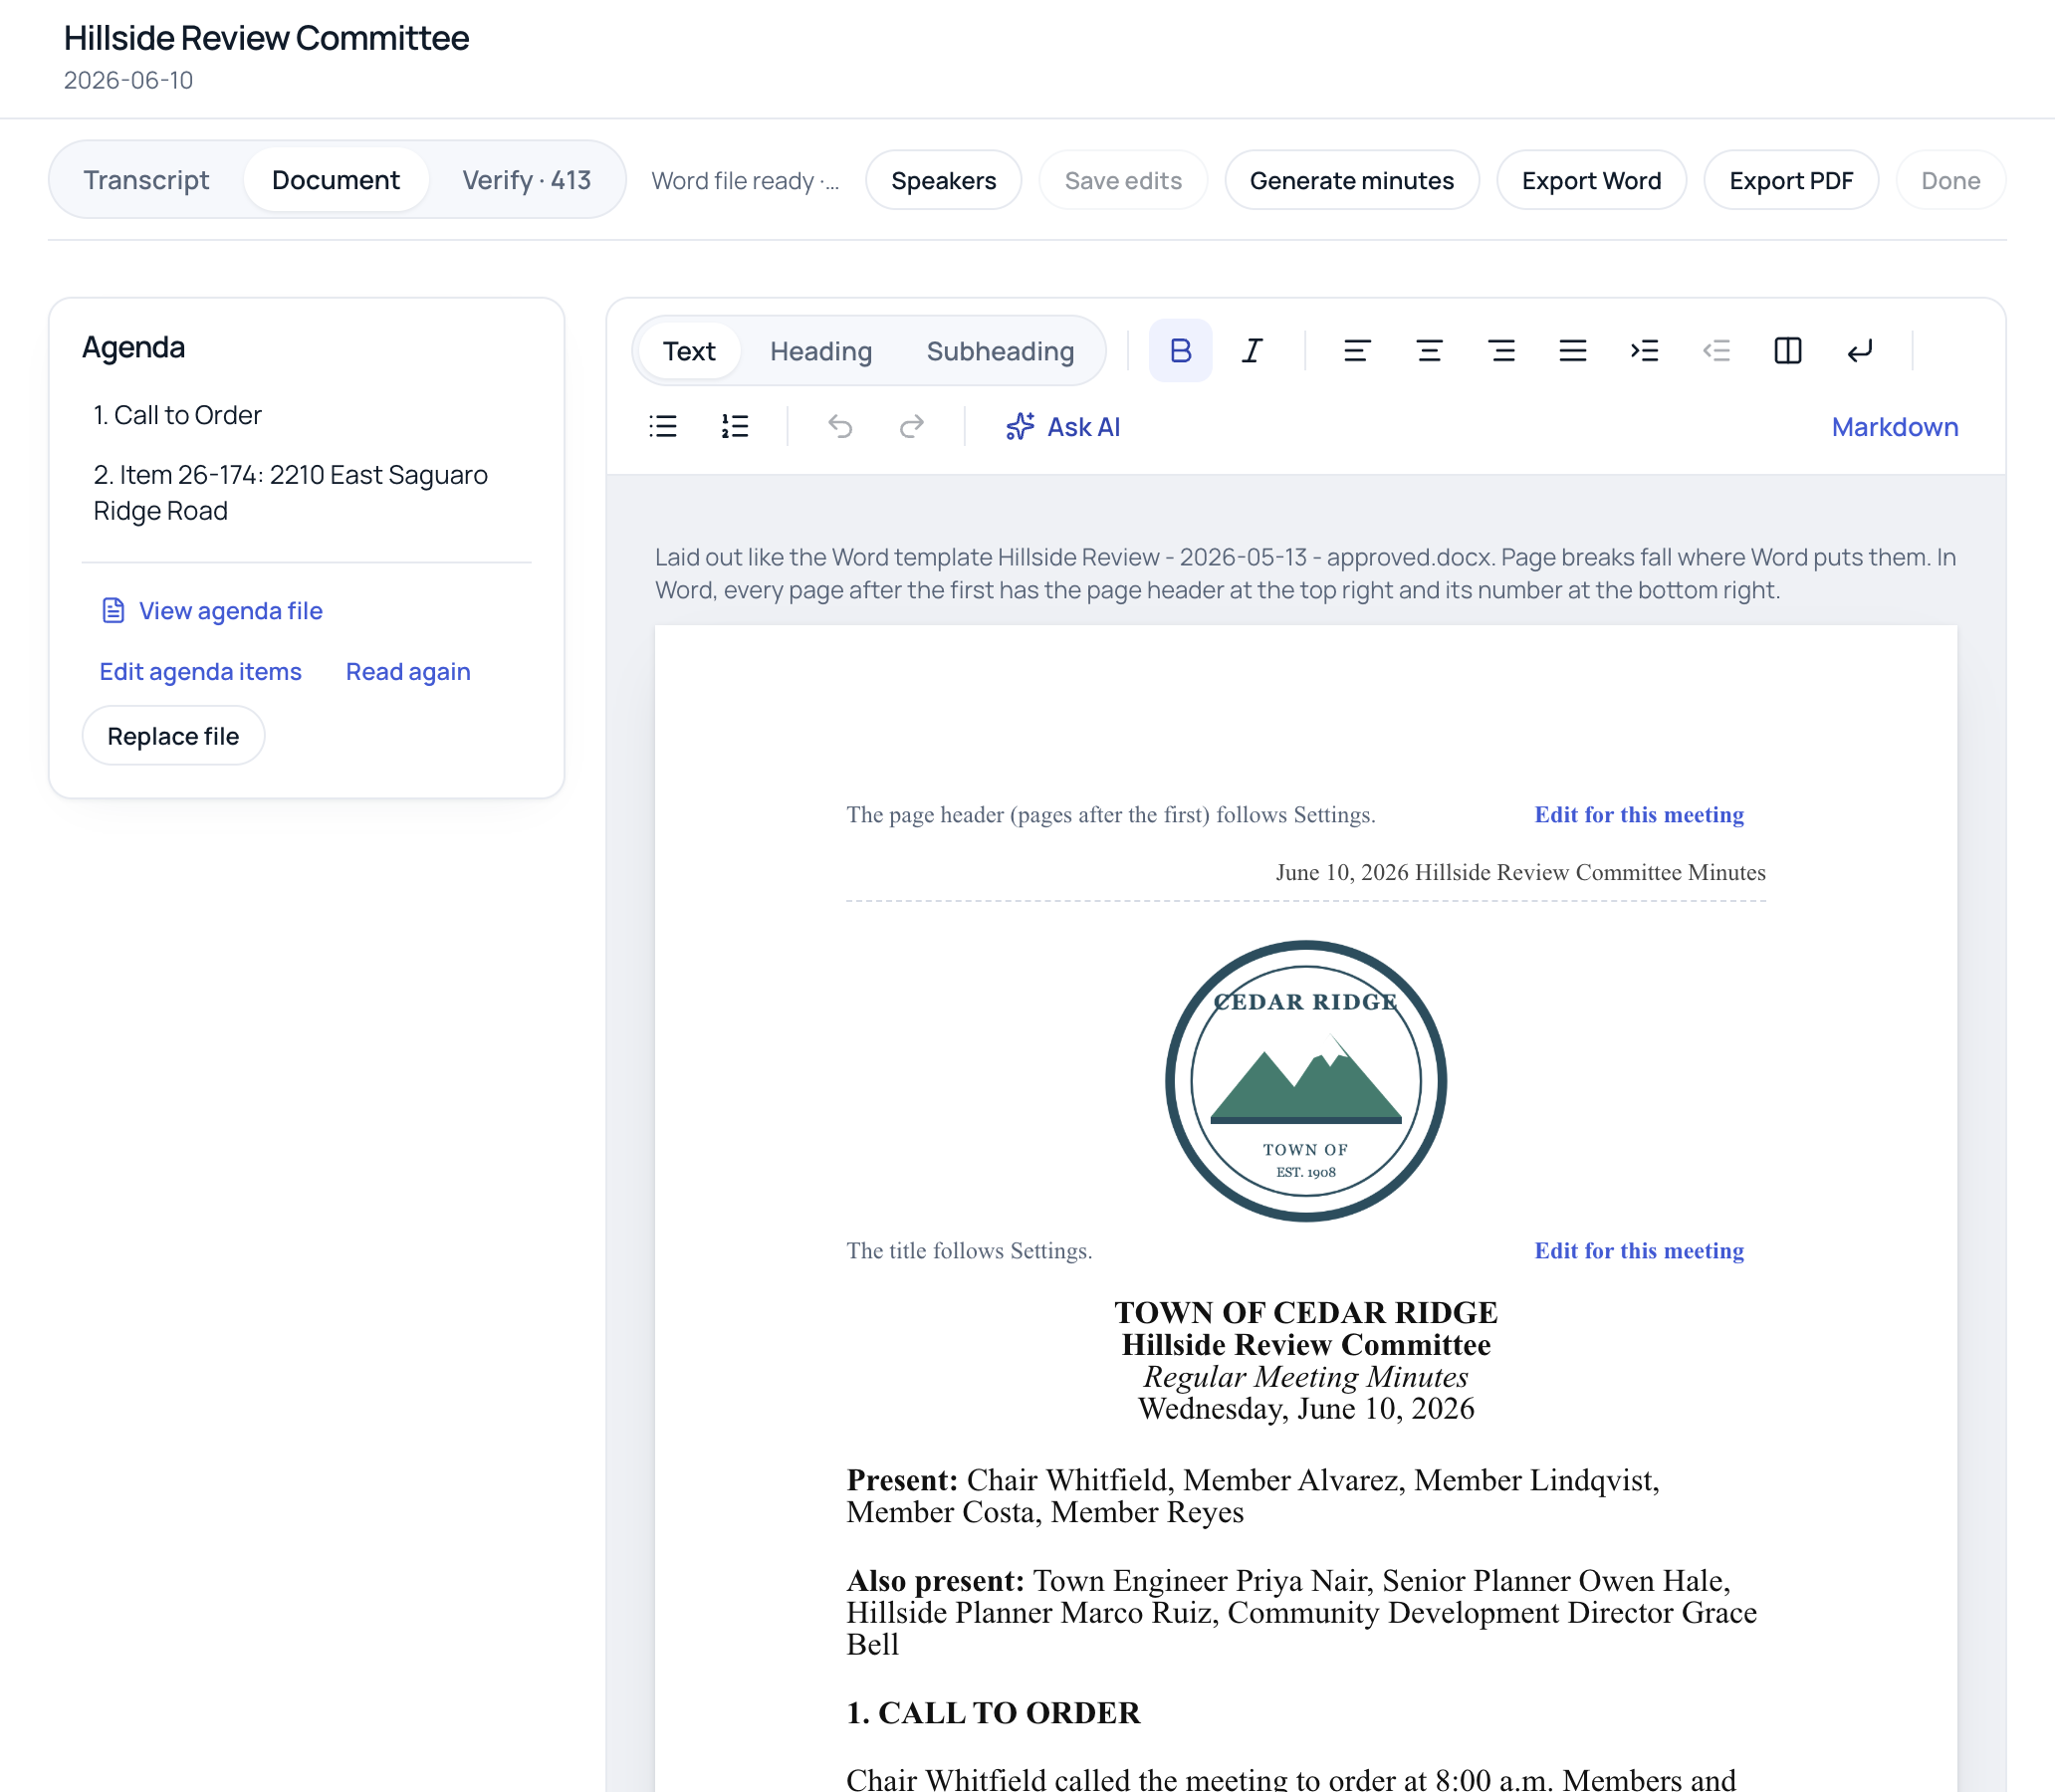The height and width of the screenshot is (1792, 2055).
Task: Open Ask AI assistant
Action: coord(1063,427)
